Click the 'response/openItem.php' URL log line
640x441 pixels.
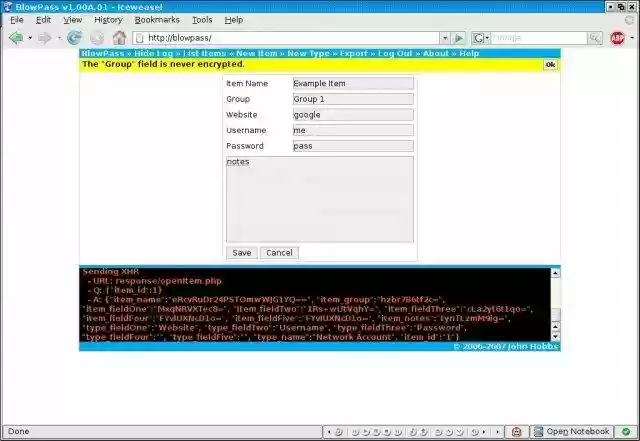point(155,281)
